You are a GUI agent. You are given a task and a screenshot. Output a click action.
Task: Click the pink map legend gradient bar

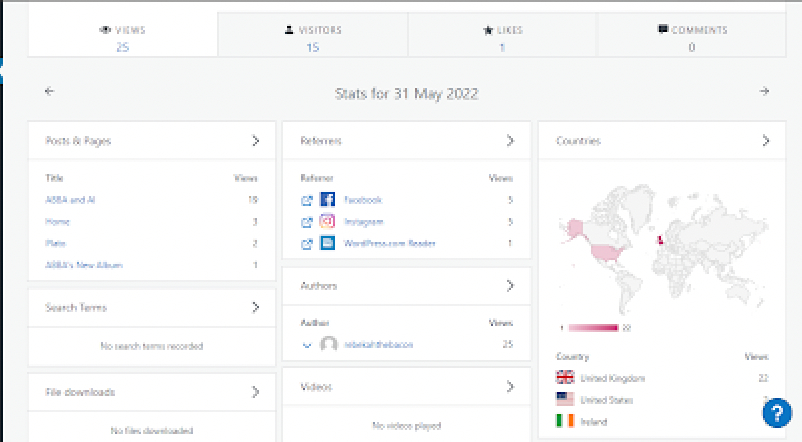point(593,328)
